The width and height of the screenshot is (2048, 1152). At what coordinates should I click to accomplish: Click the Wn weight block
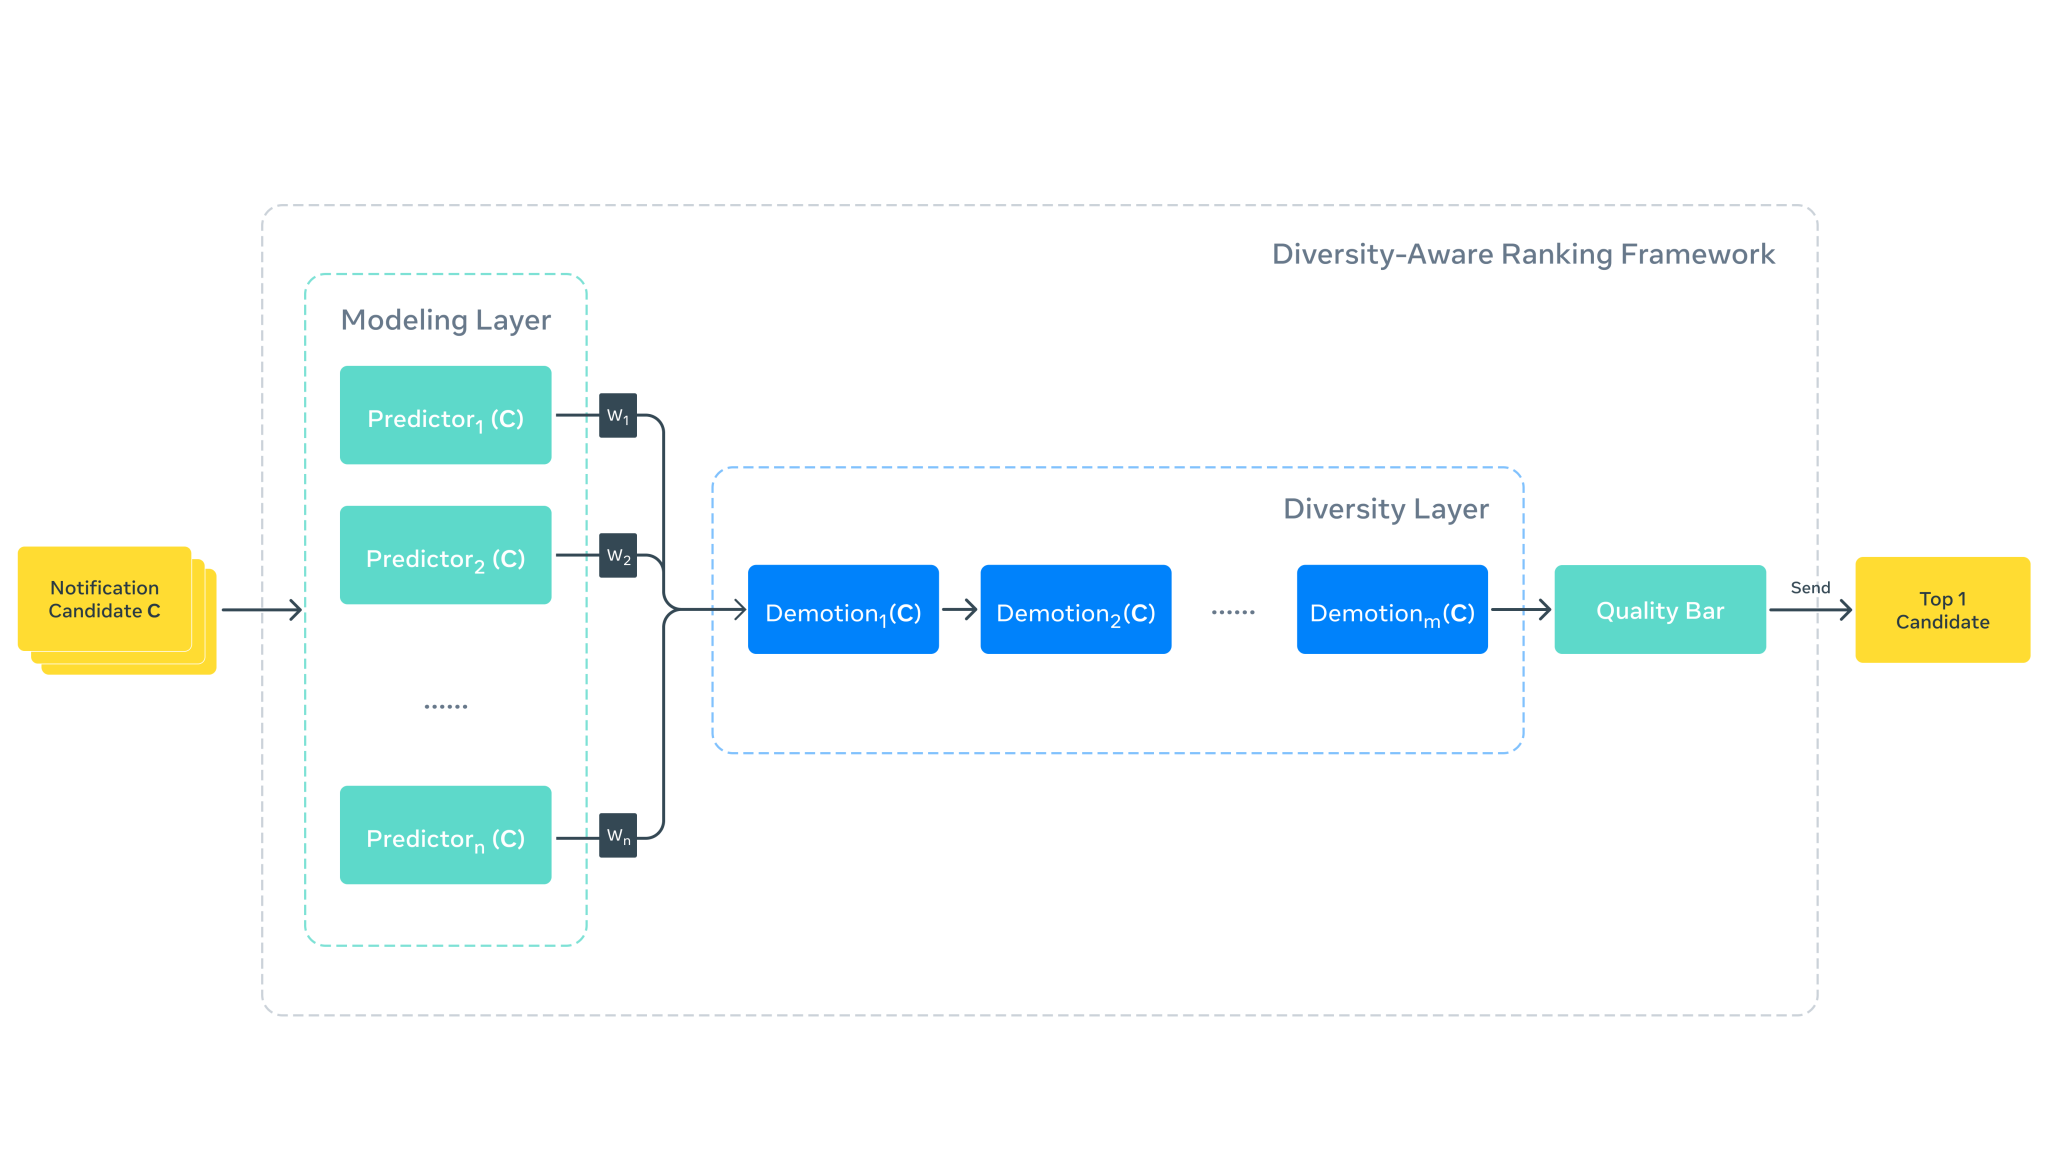618,835
